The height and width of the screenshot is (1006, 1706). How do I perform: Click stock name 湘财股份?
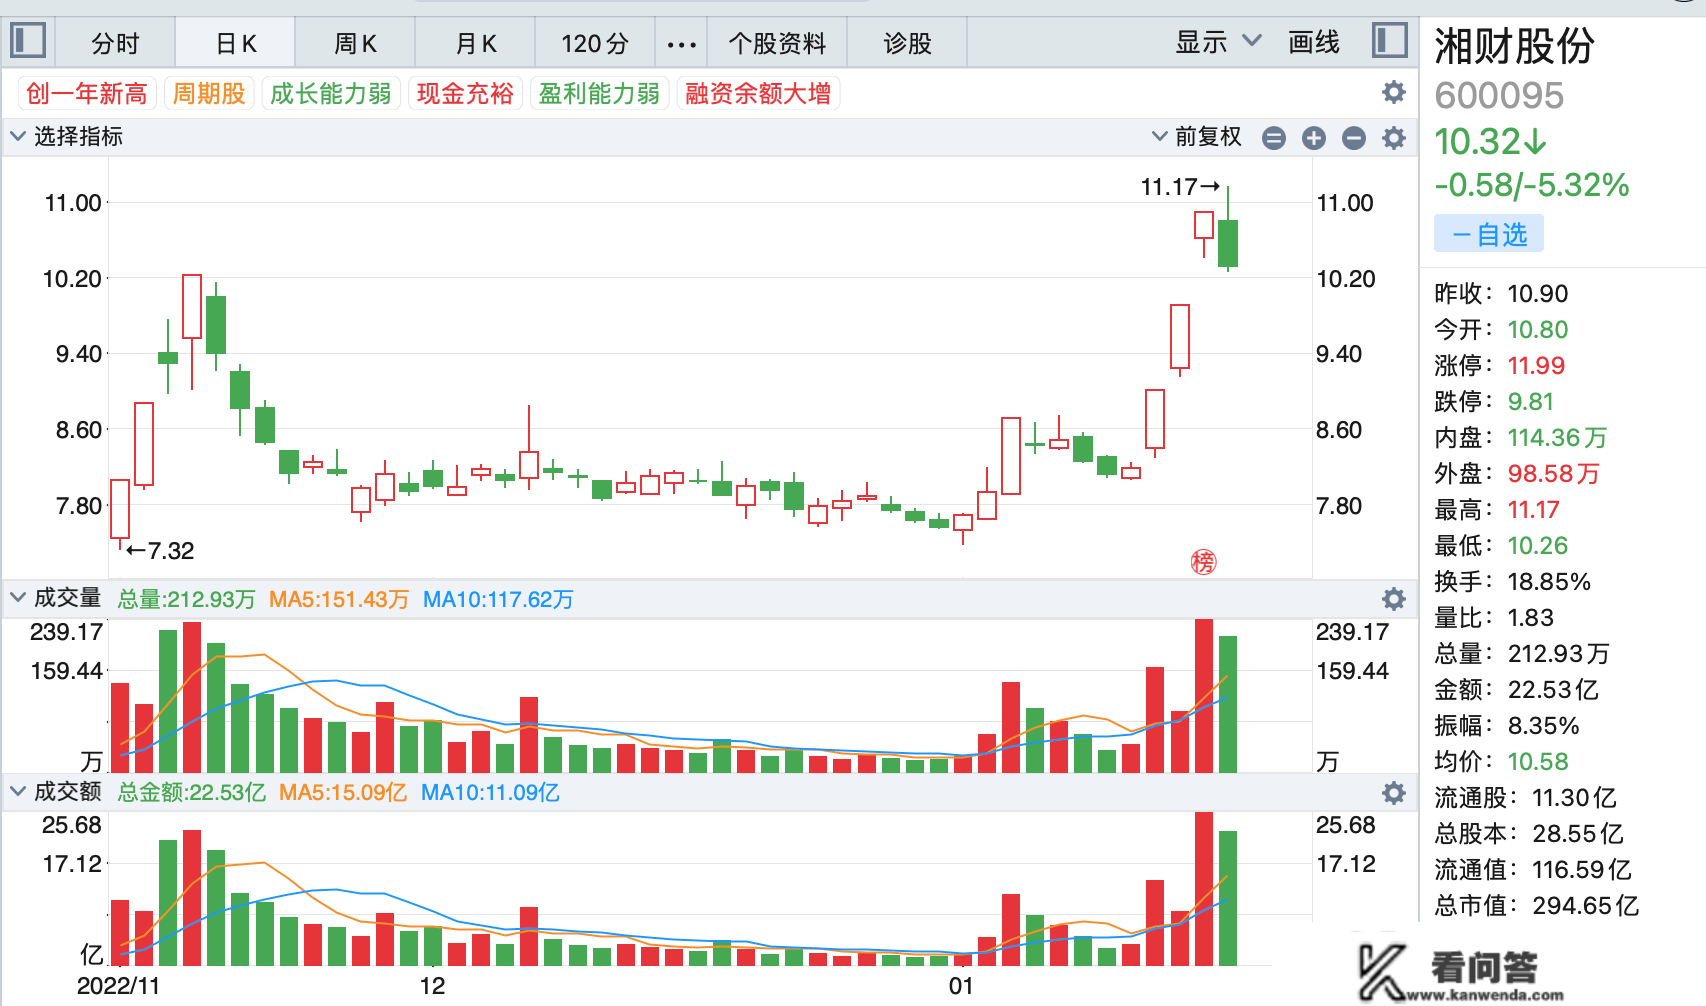click(x=1514, y=46)
